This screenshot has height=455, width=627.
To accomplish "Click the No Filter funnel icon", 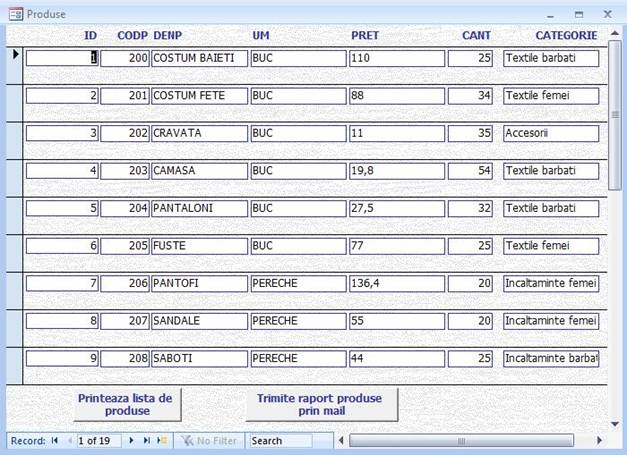I will [186, 441].
